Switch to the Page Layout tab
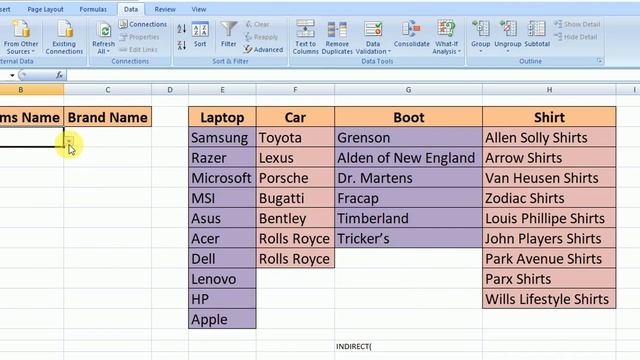This screenshot has width=640, height=360. (45, 9)
